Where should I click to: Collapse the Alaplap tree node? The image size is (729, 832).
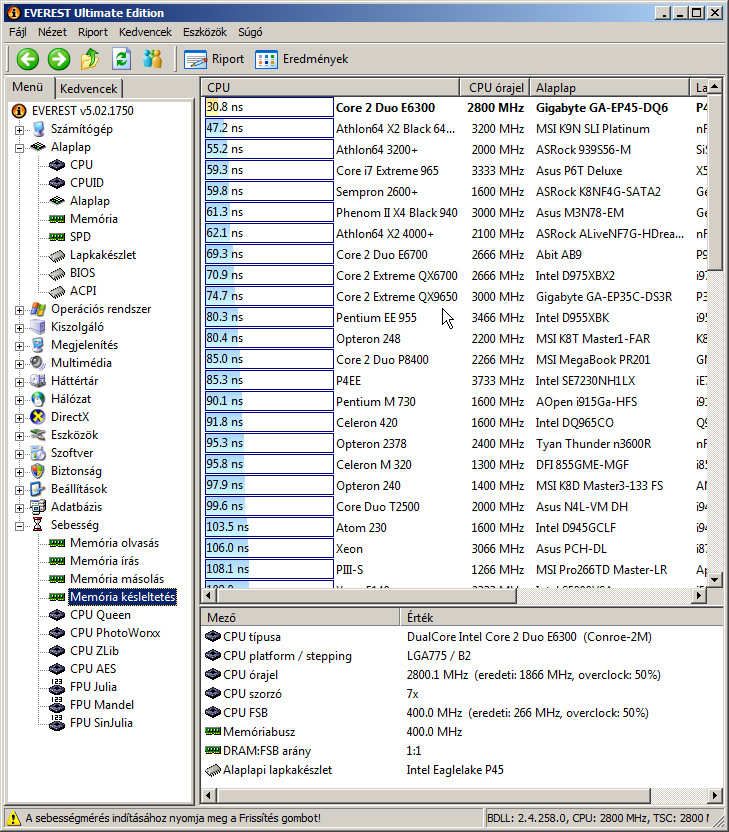(x=20, y=147)
